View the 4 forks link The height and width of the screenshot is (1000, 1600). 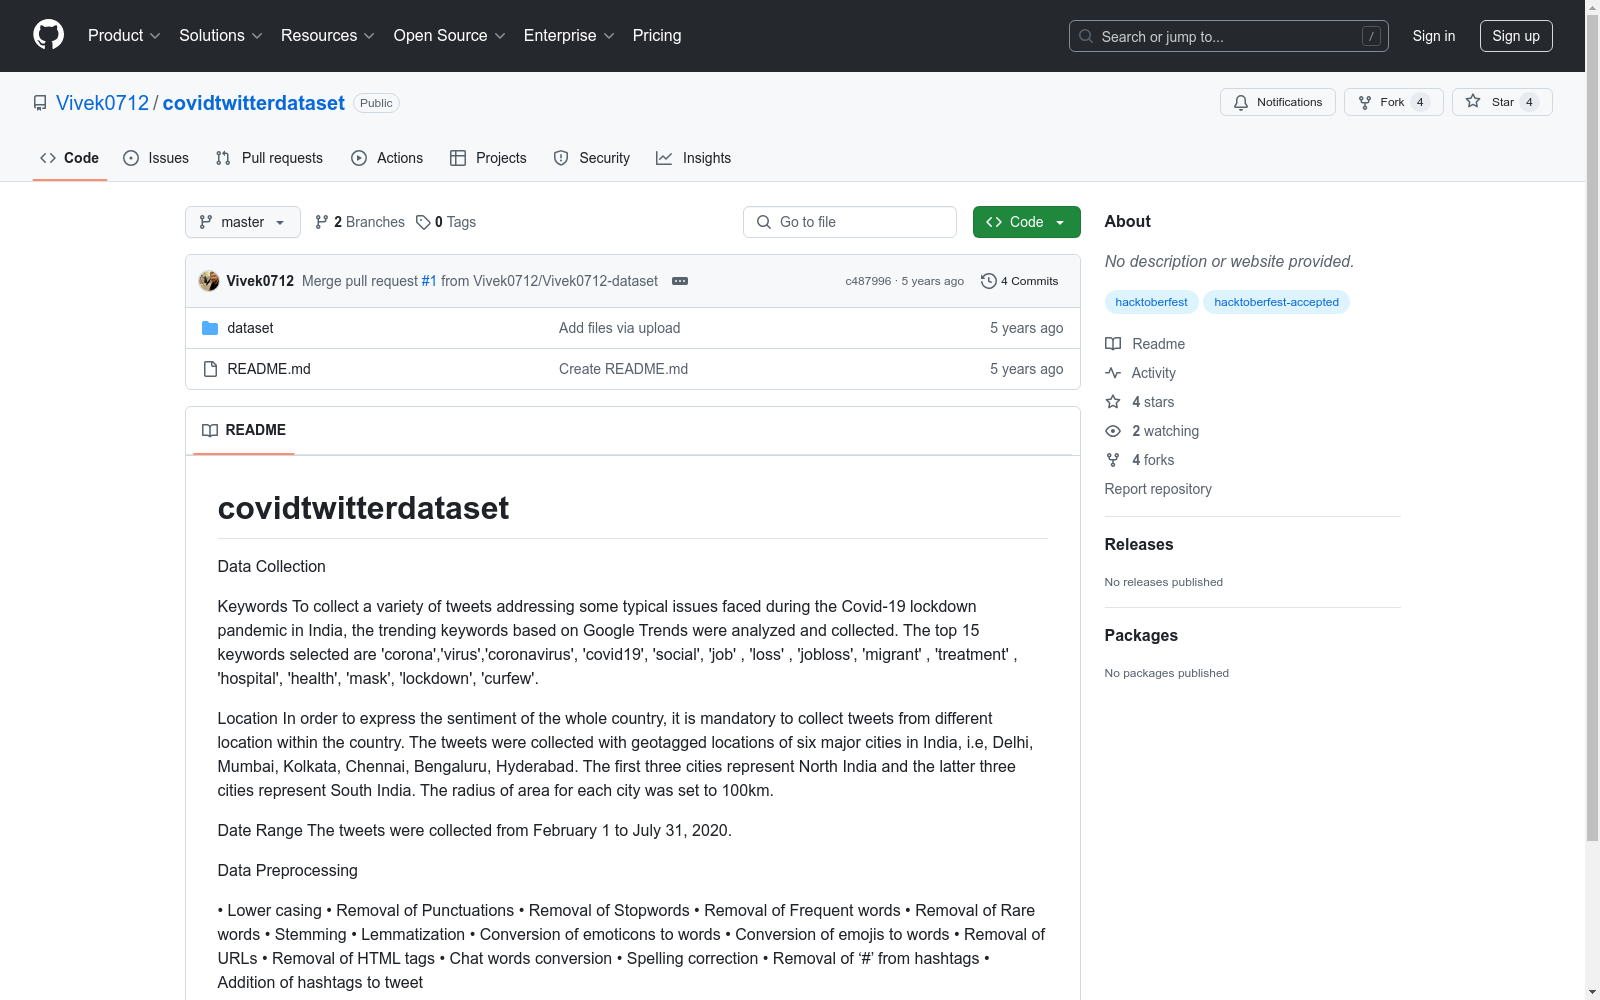(x=1140, y=460)
